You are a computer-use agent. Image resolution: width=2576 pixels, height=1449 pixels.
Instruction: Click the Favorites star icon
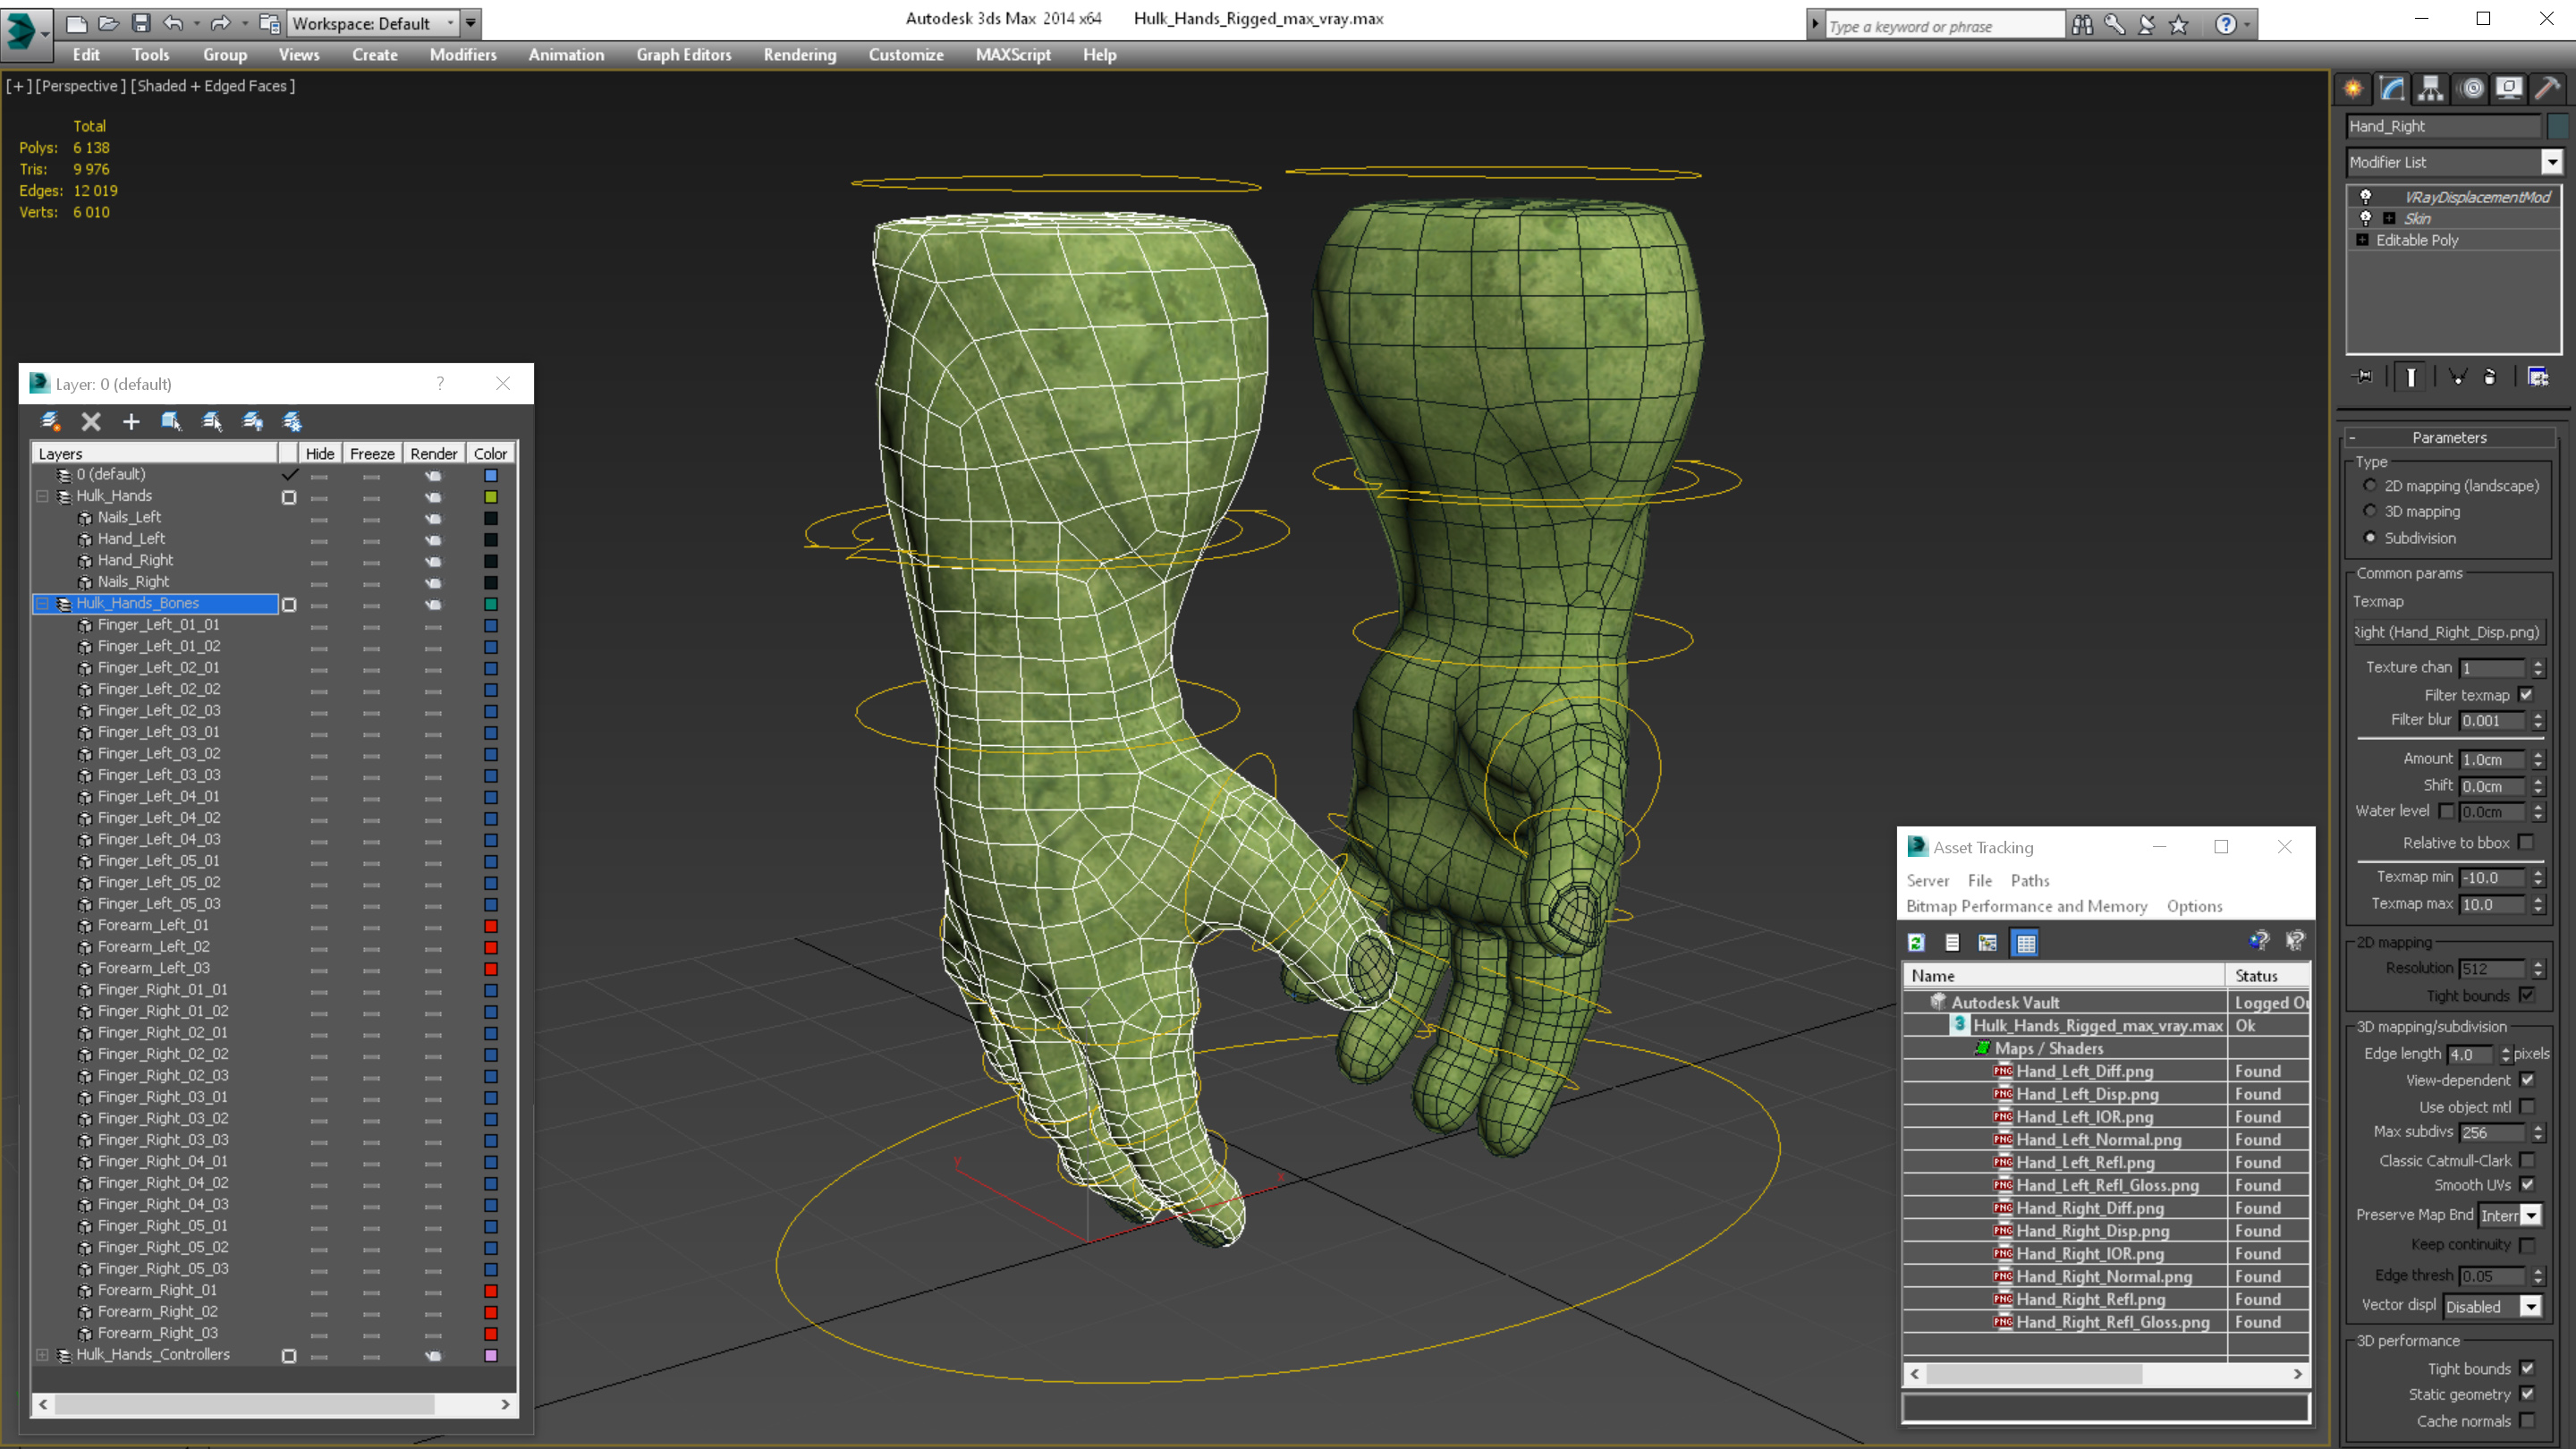click(x=2179, y=25)
